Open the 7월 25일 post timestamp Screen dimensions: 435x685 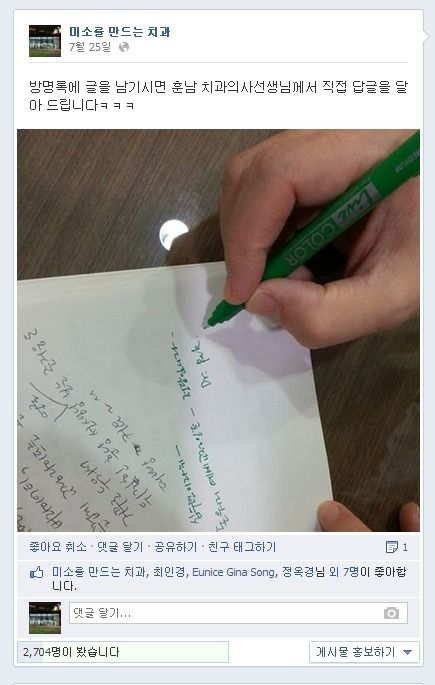click(x=90, y=47)
